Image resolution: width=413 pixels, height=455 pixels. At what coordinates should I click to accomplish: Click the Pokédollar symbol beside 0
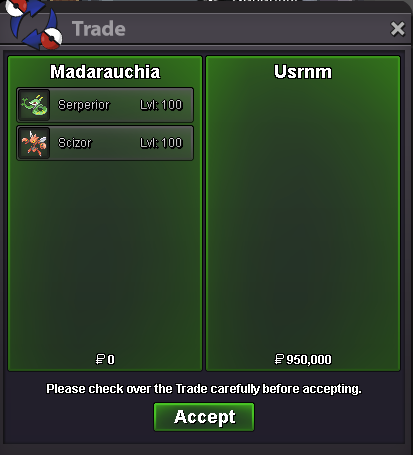(x=100, y=359)
